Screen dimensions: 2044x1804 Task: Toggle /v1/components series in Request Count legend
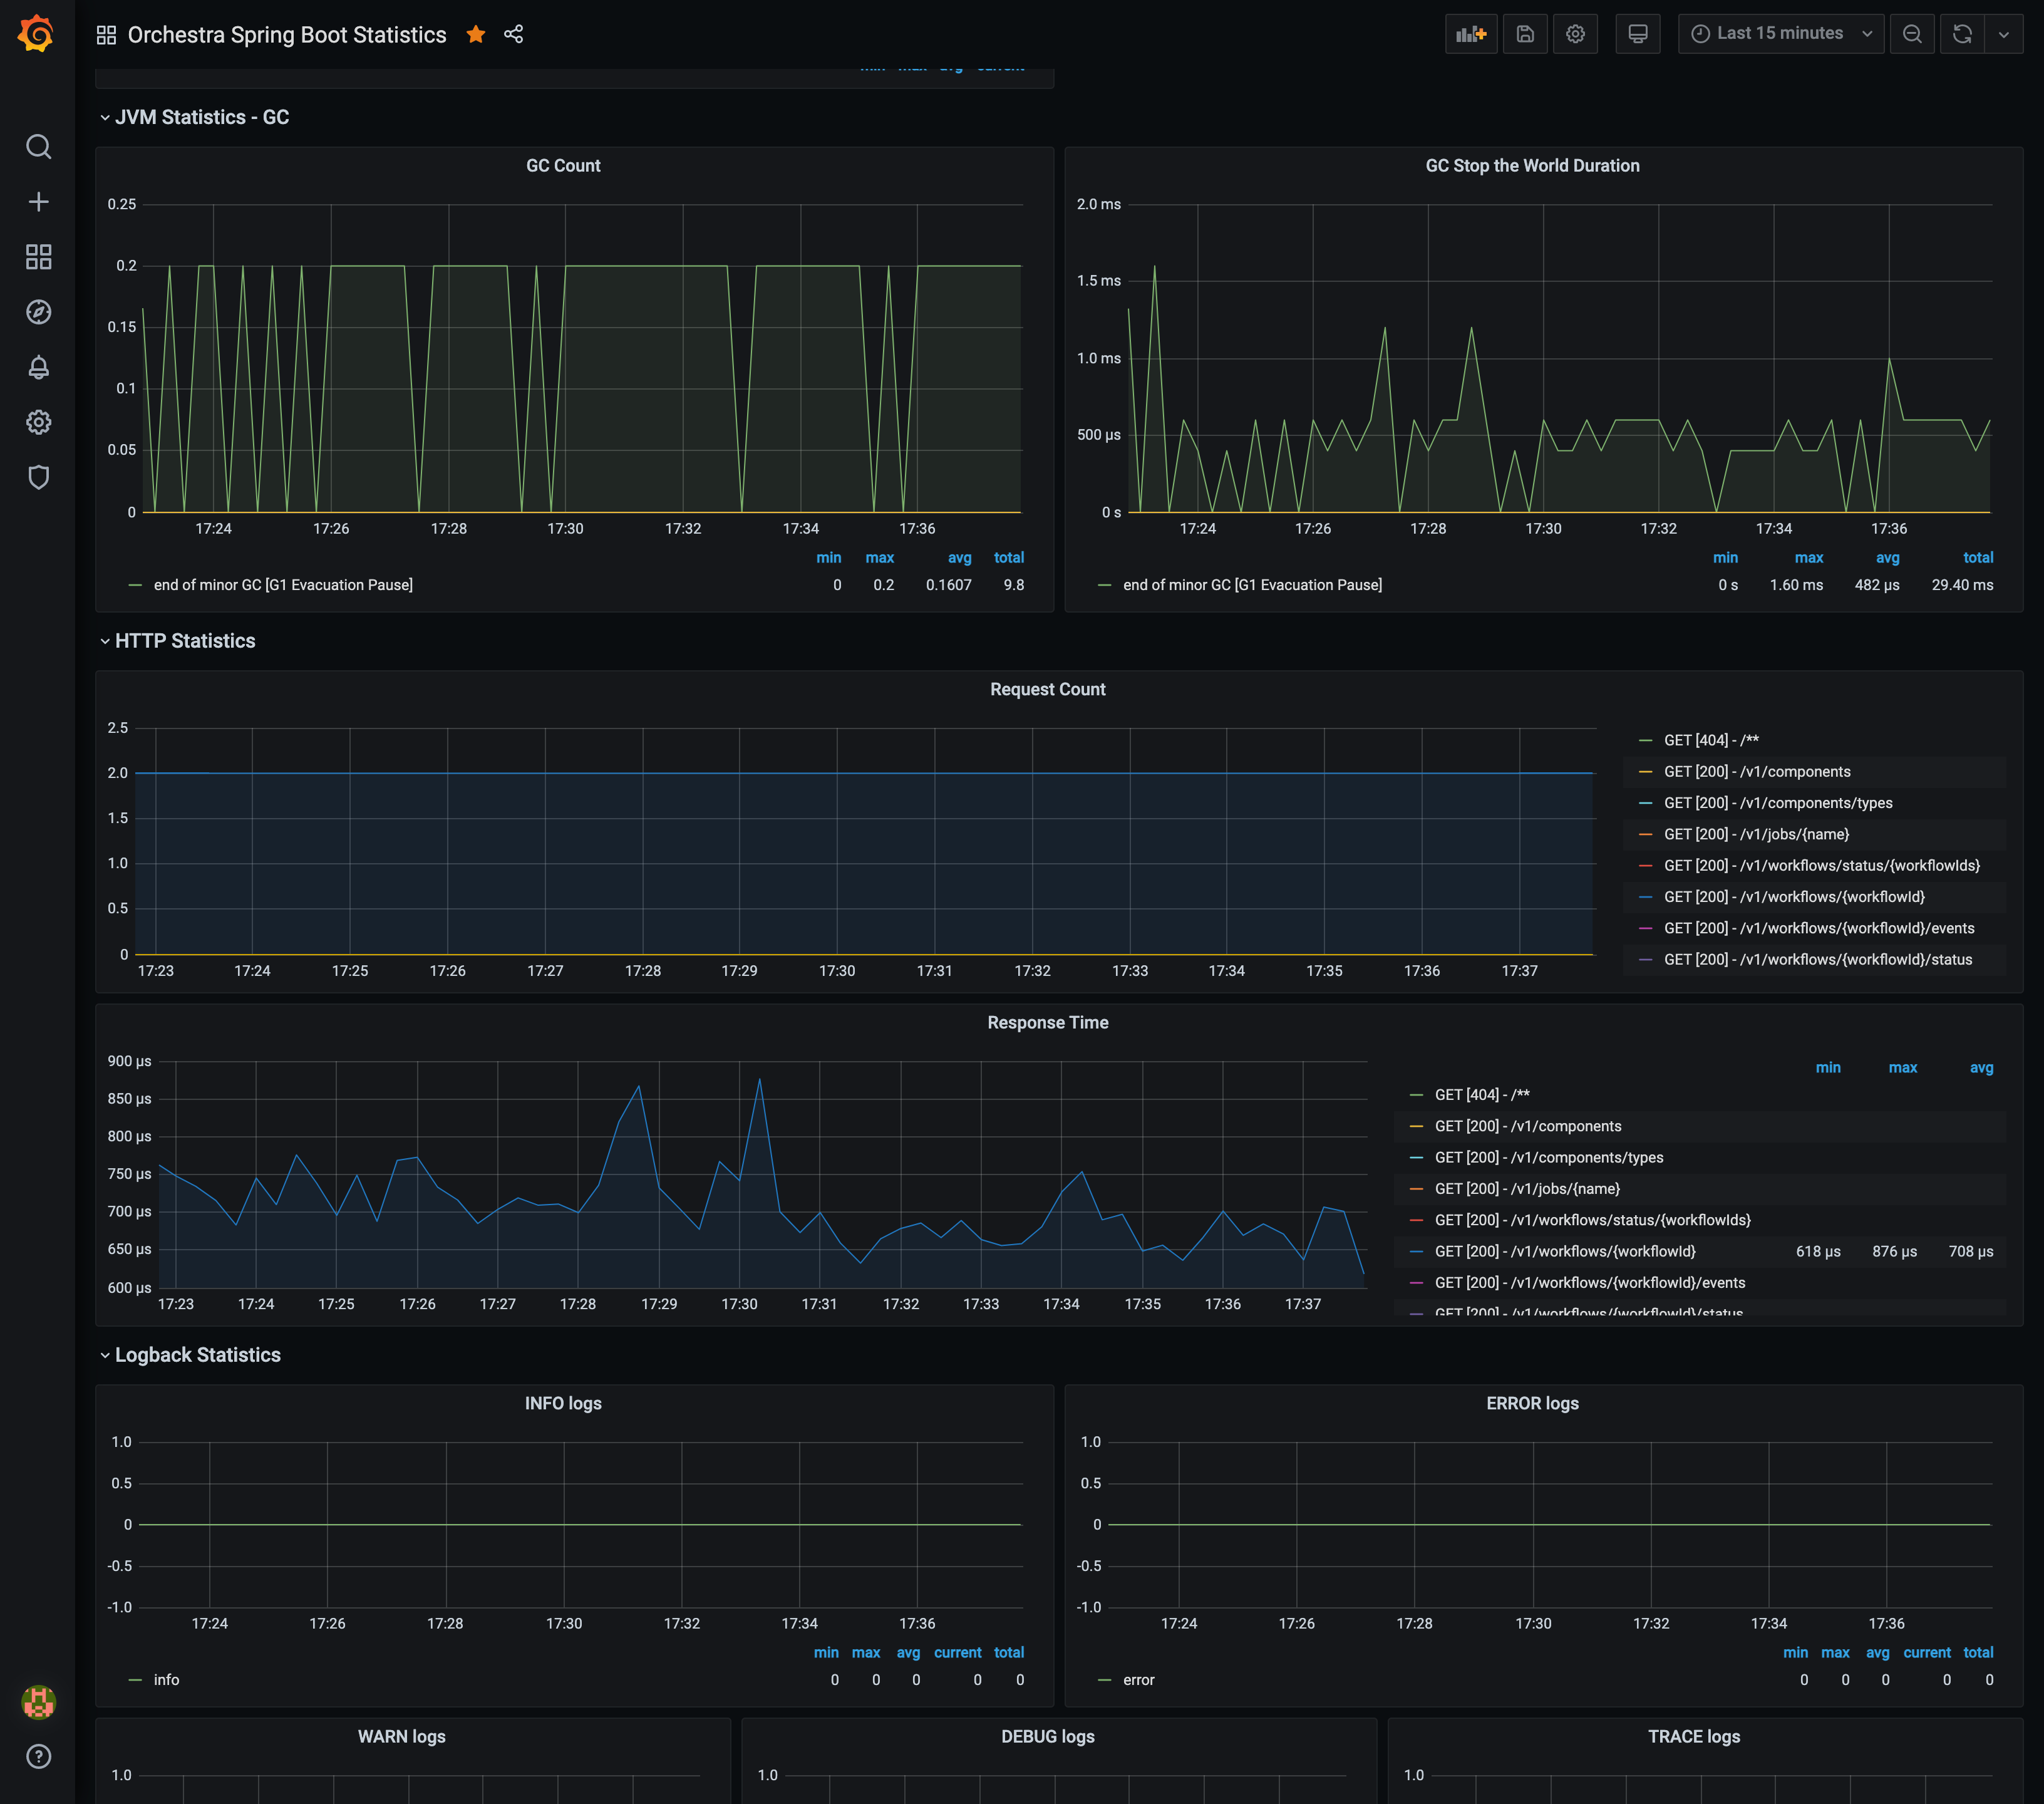pos(1757,771)
